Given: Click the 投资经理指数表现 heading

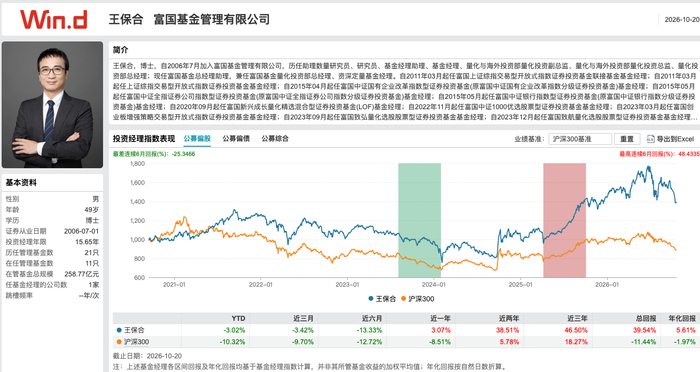Looking at the screenshot, I should (144, 138).
